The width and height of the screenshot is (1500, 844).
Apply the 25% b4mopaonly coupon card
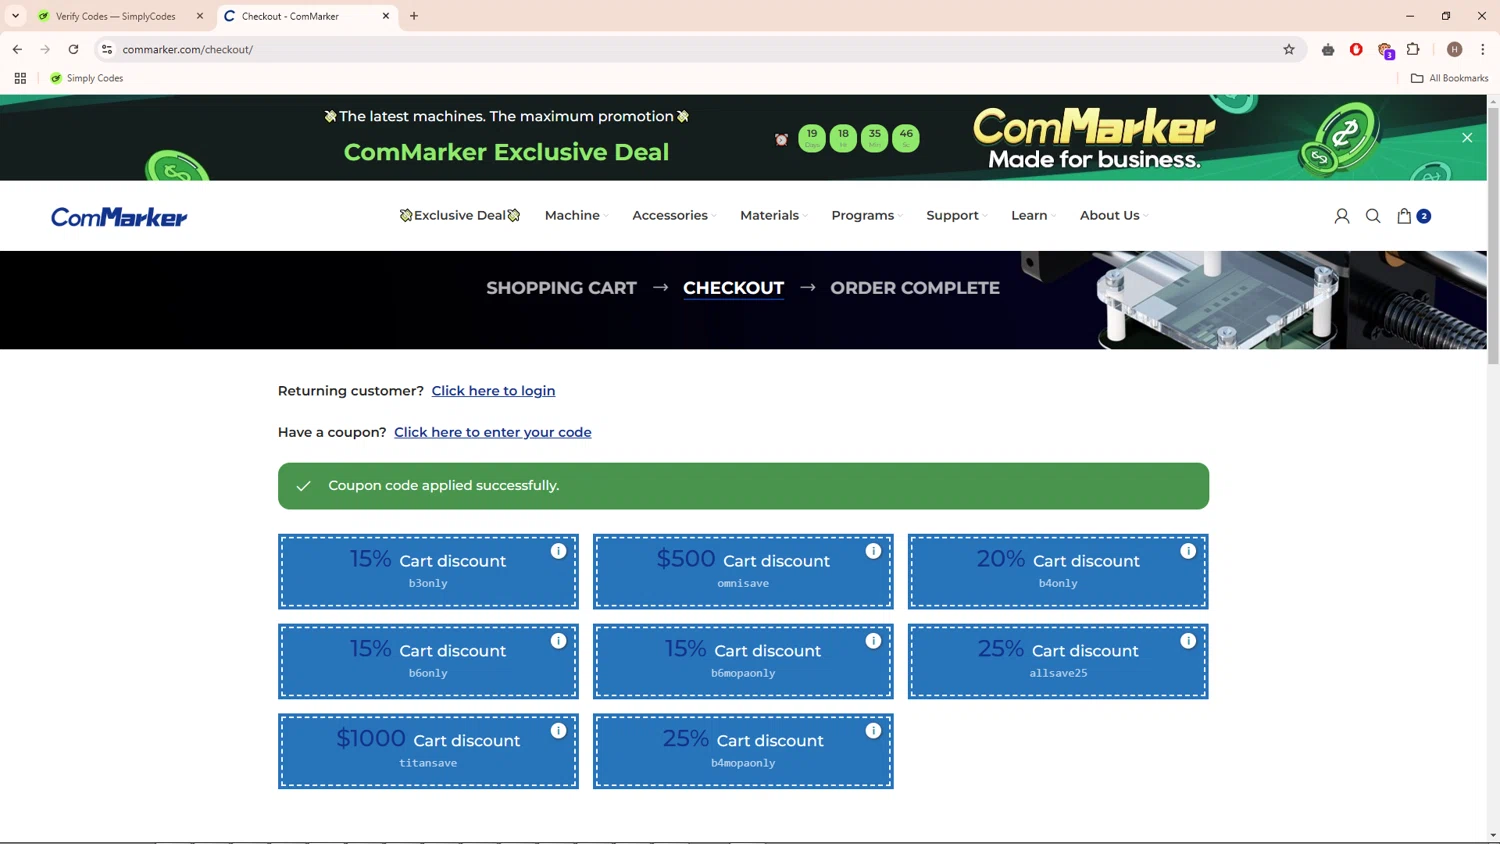click(x=743, y=751)
